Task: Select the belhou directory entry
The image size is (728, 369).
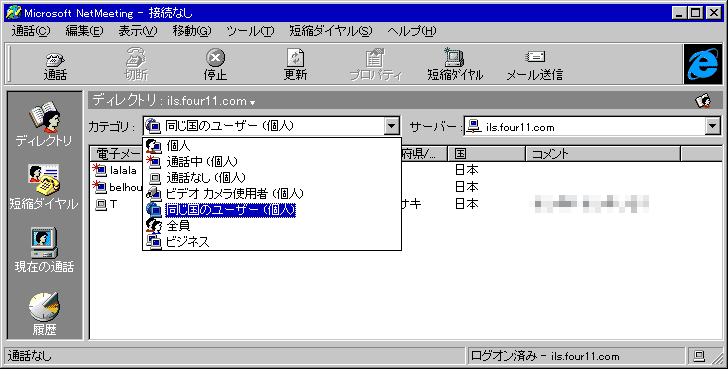Action: coord(117,187)
